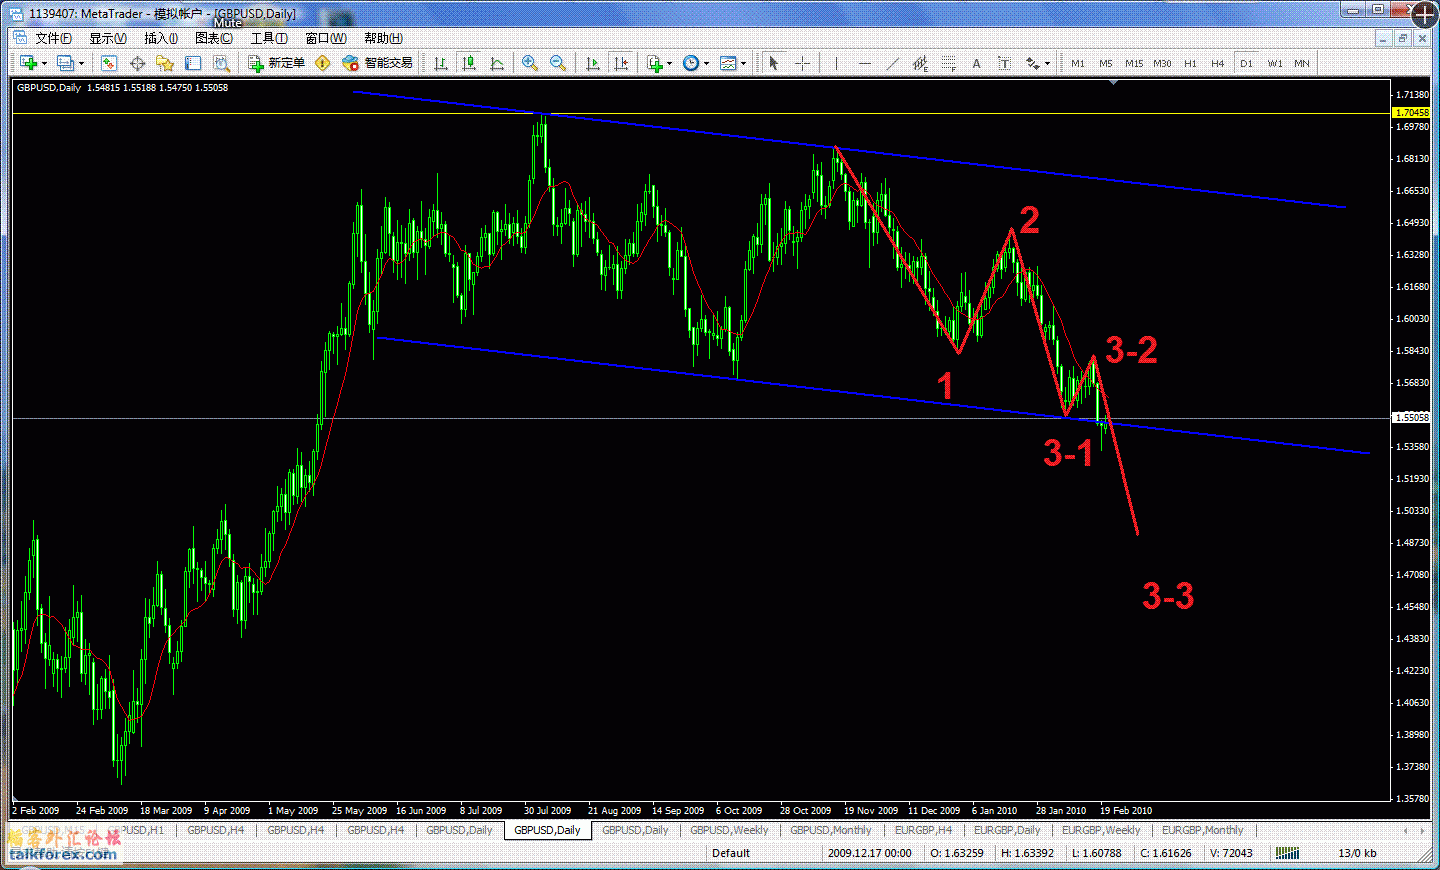Expand the templates dropdown arrow
Image resolution: width=1440 pixels, height=870 pixels.
743,63
